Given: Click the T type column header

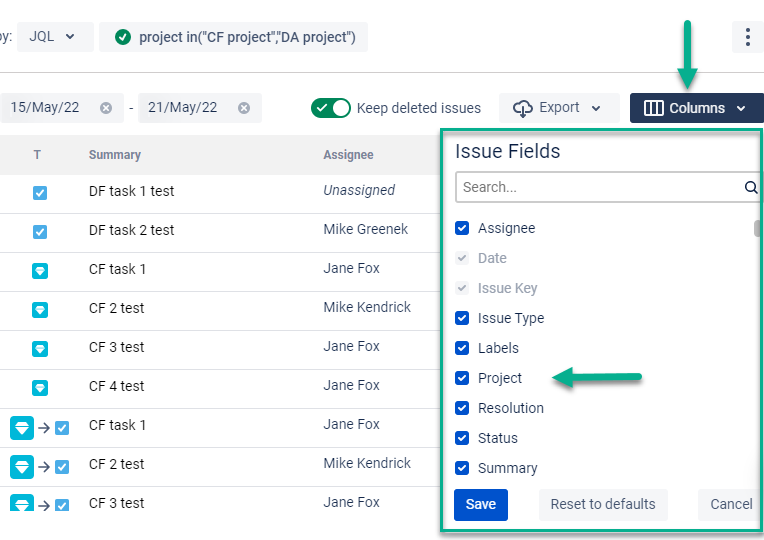Looking at the screenshot, I should (37, 155).
